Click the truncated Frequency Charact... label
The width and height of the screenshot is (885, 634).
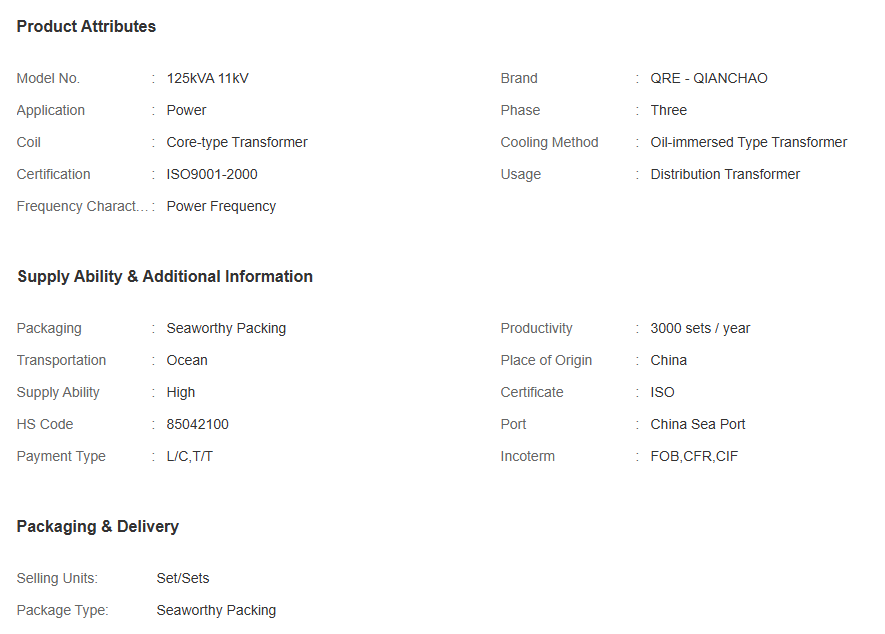[x=82, y=207]
